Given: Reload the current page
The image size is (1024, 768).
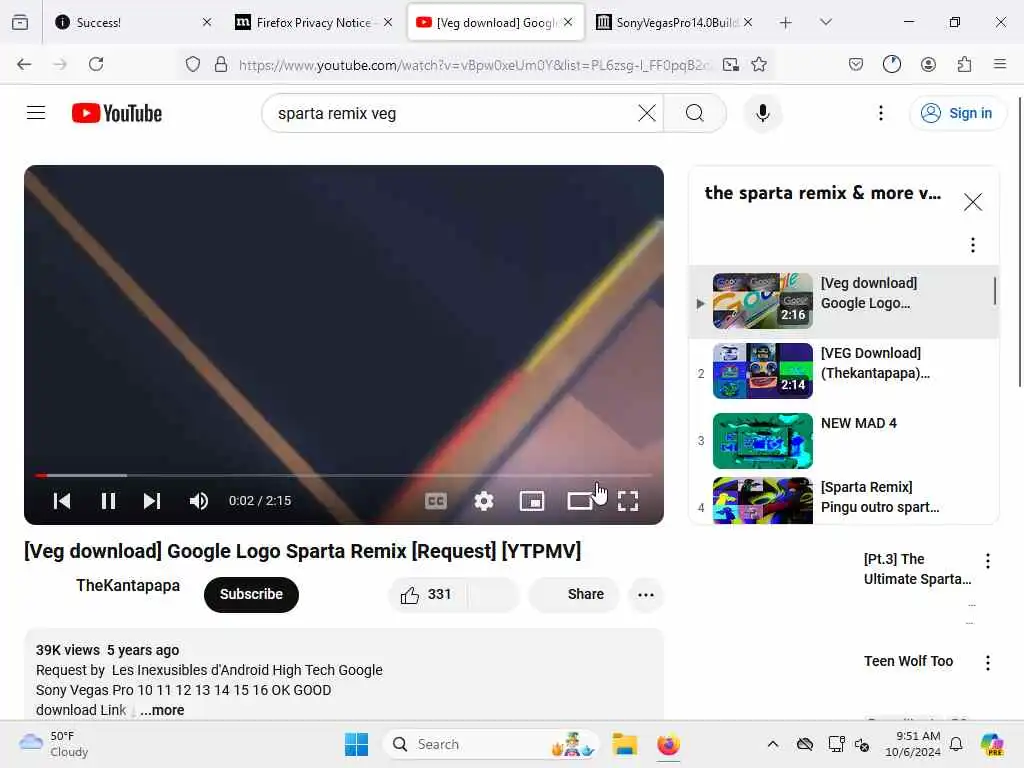Looking at the screenshot, I should 96,64.
